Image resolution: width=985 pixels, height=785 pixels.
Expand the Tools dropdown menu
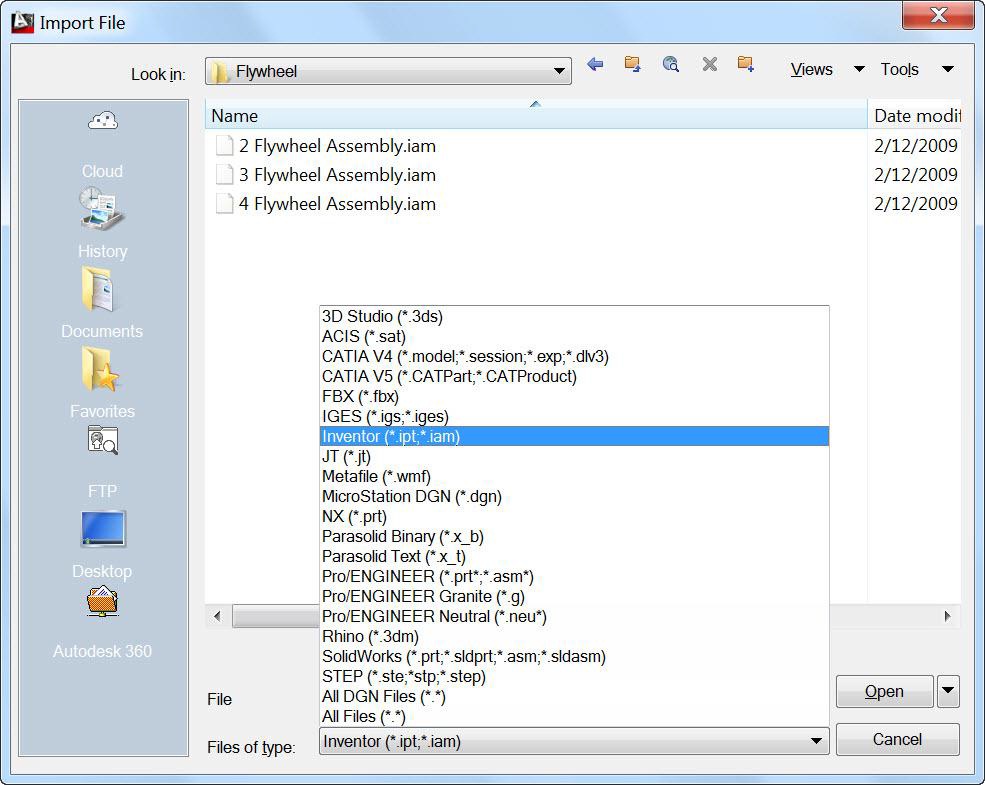coord(946,69)
